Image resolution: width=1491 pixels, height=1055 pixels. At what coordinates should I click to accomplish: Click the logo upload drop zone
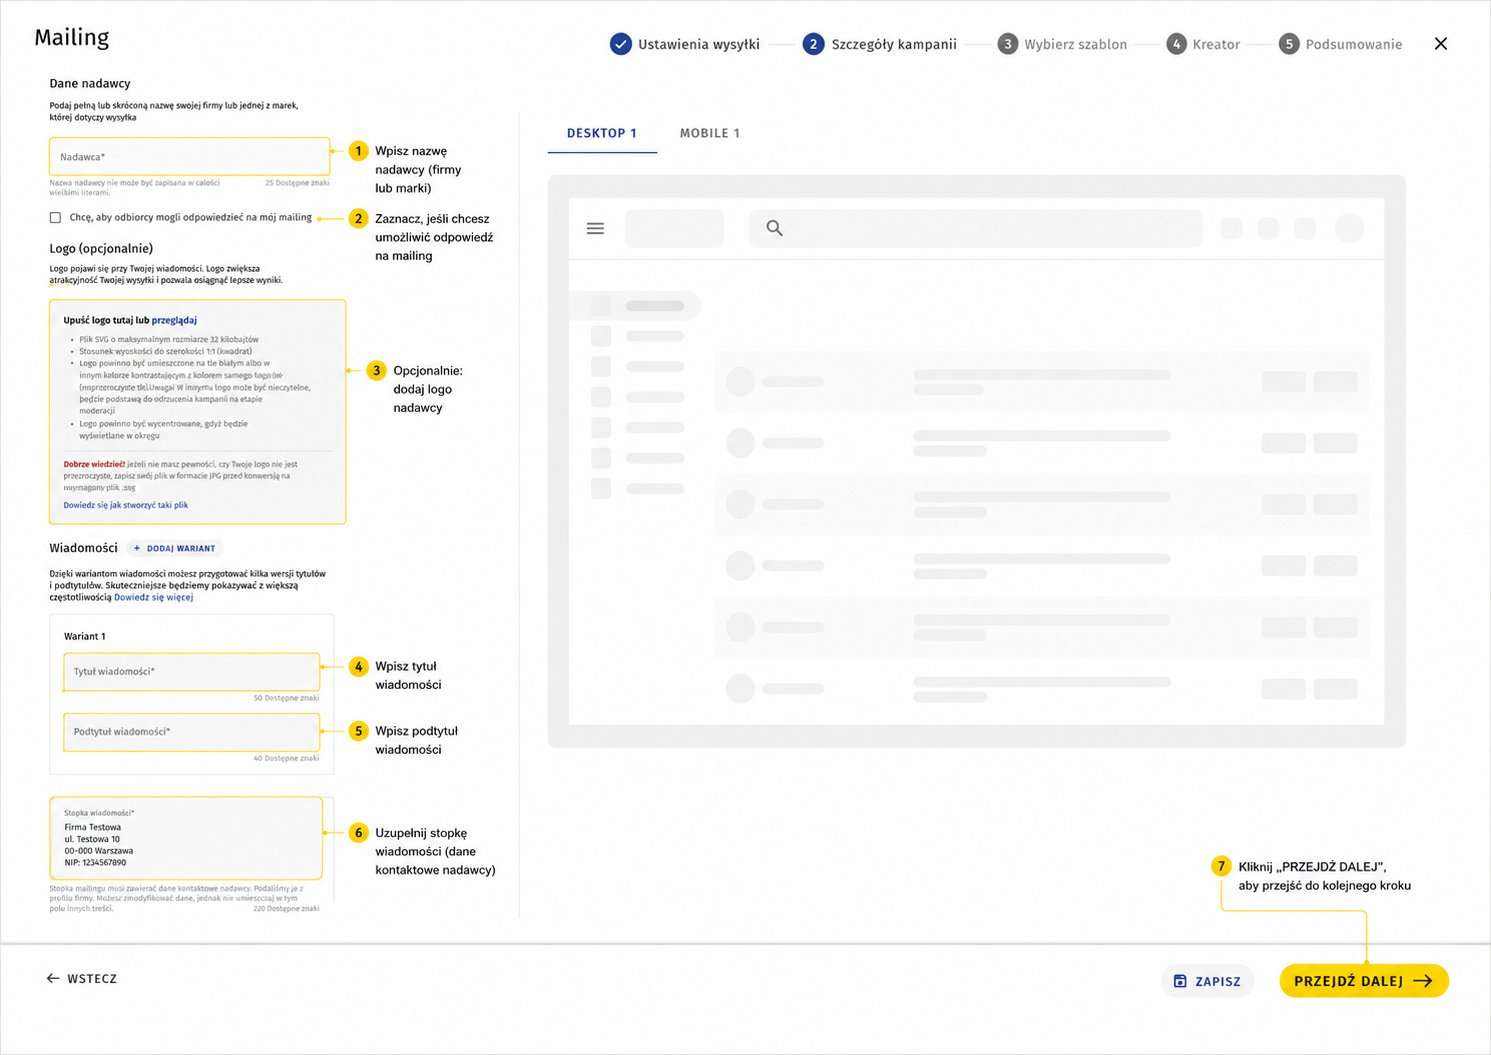click(198, 412)
